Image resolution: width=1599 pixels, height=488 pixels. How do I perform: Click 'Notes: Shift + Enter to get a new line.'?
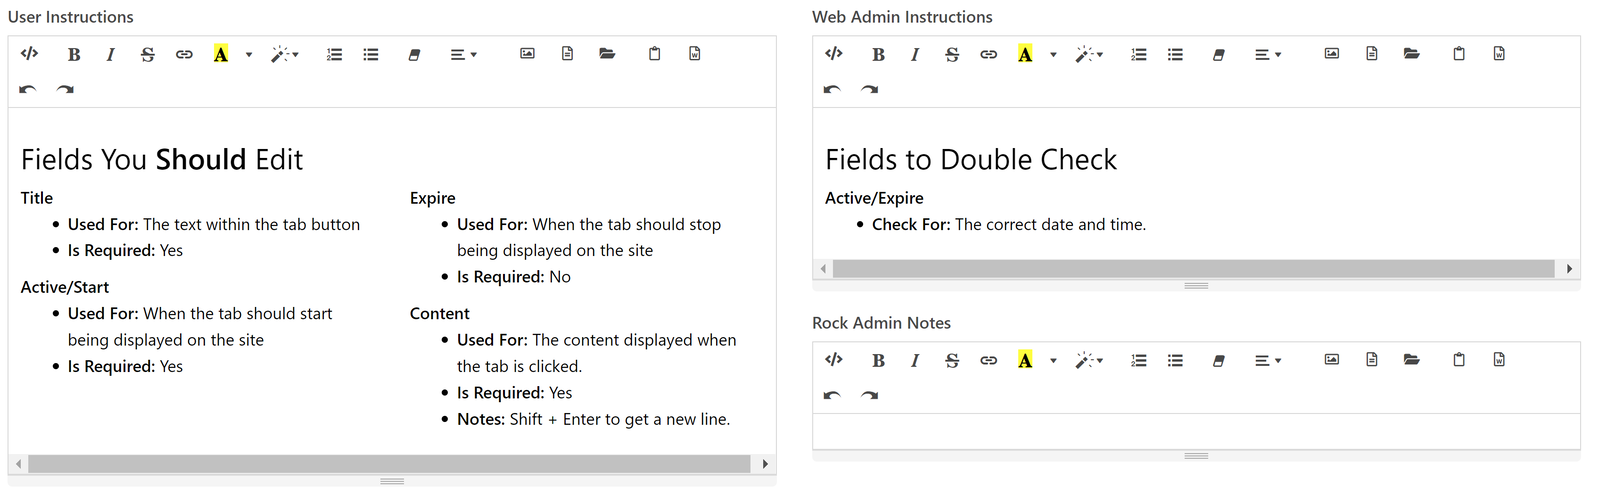coord(594,420)
